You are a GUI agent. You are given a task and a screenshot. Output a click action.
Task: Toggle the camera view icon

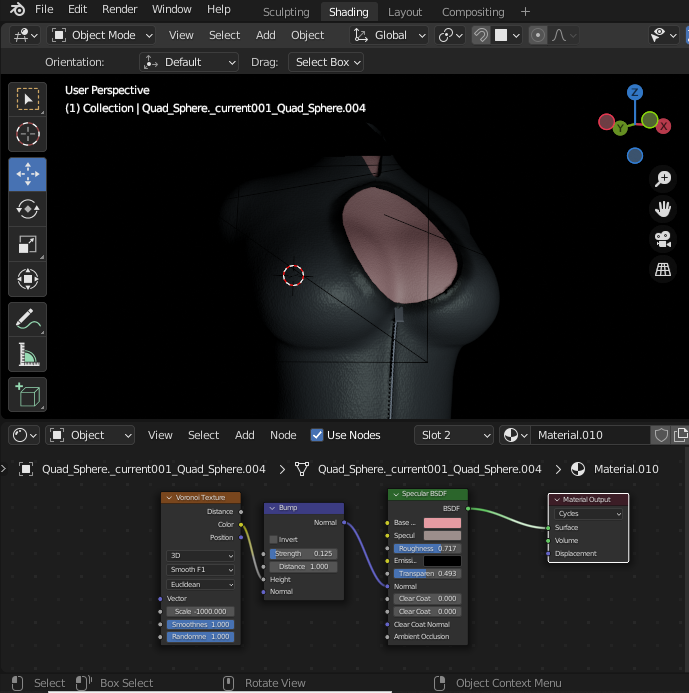click(662, 239)
